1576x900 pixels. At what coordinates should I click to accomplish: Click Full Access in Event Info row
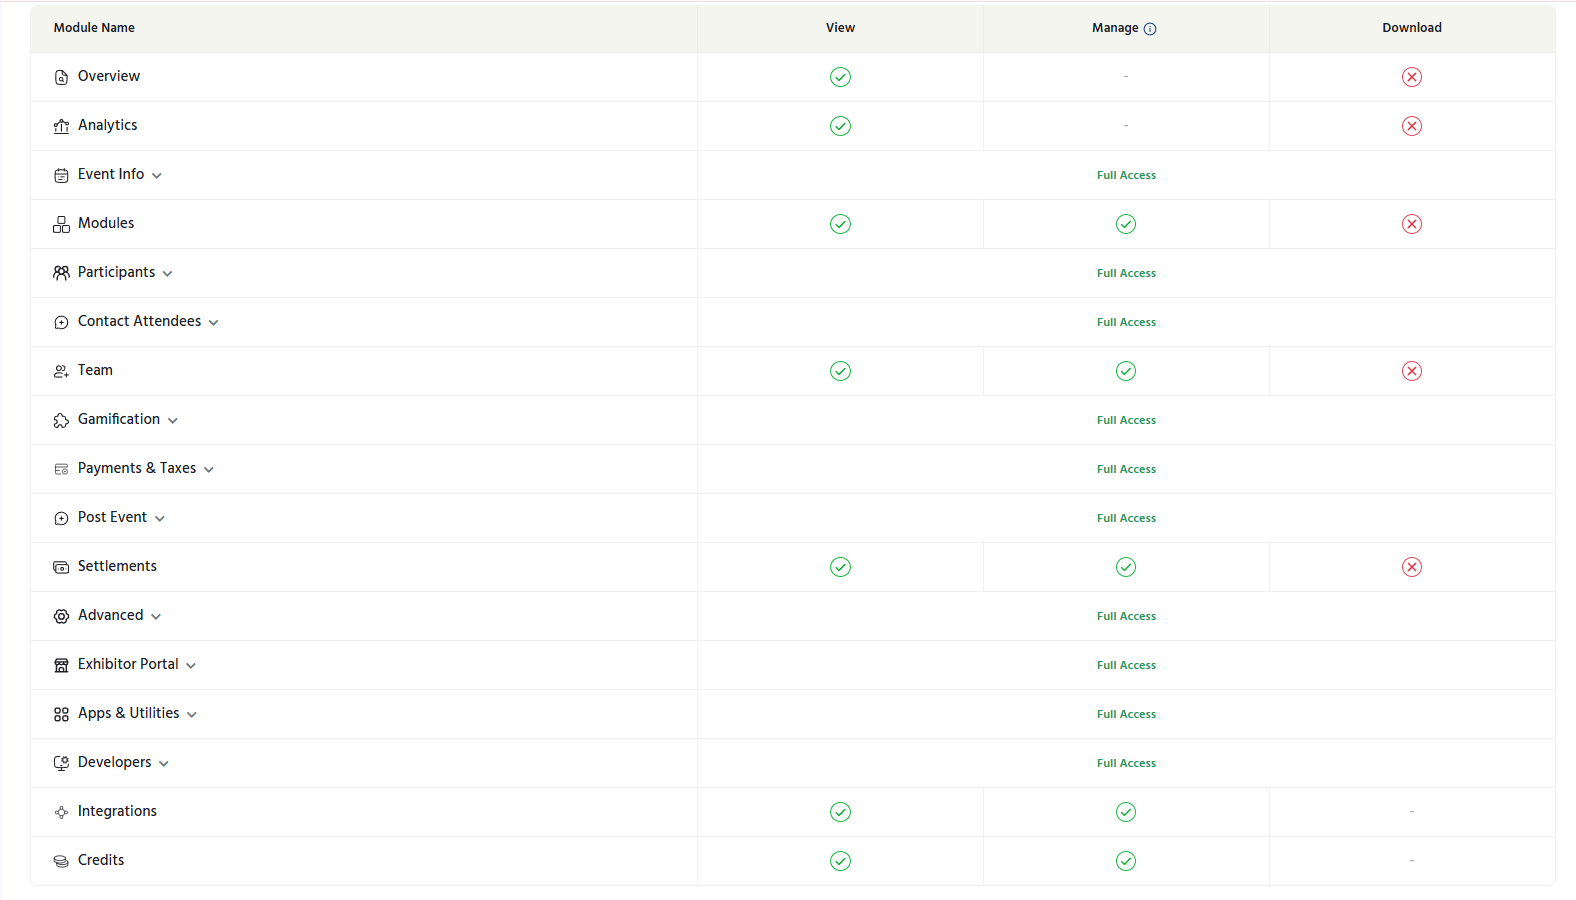coord(1126,175)
